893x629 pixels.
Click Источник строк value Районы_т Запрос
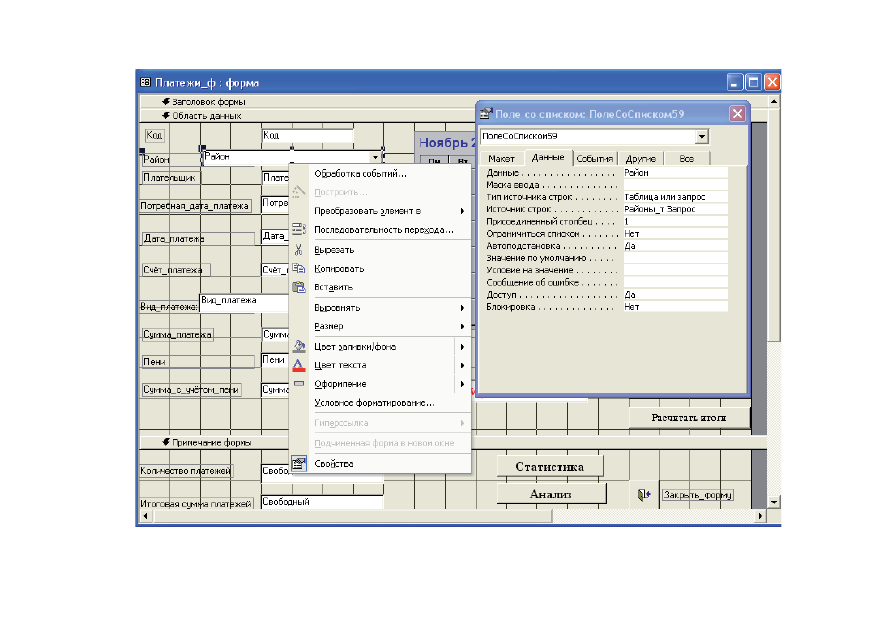point(675,209)
